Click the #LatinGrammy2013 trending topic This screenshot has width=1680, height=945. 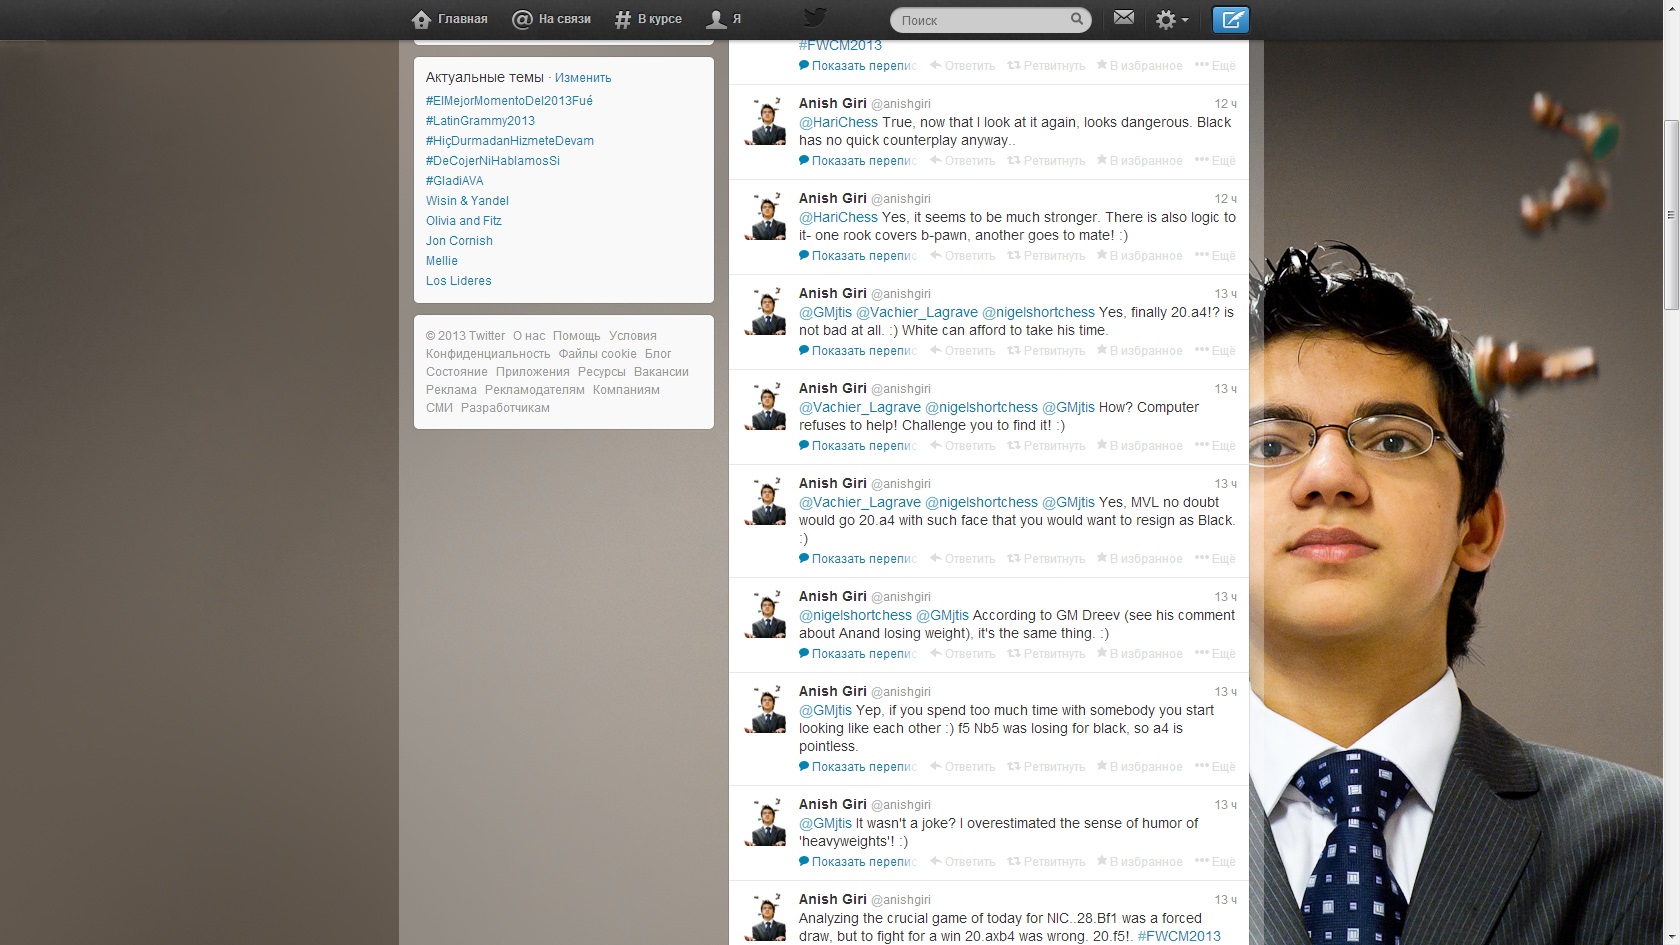[x=480, y=121]
